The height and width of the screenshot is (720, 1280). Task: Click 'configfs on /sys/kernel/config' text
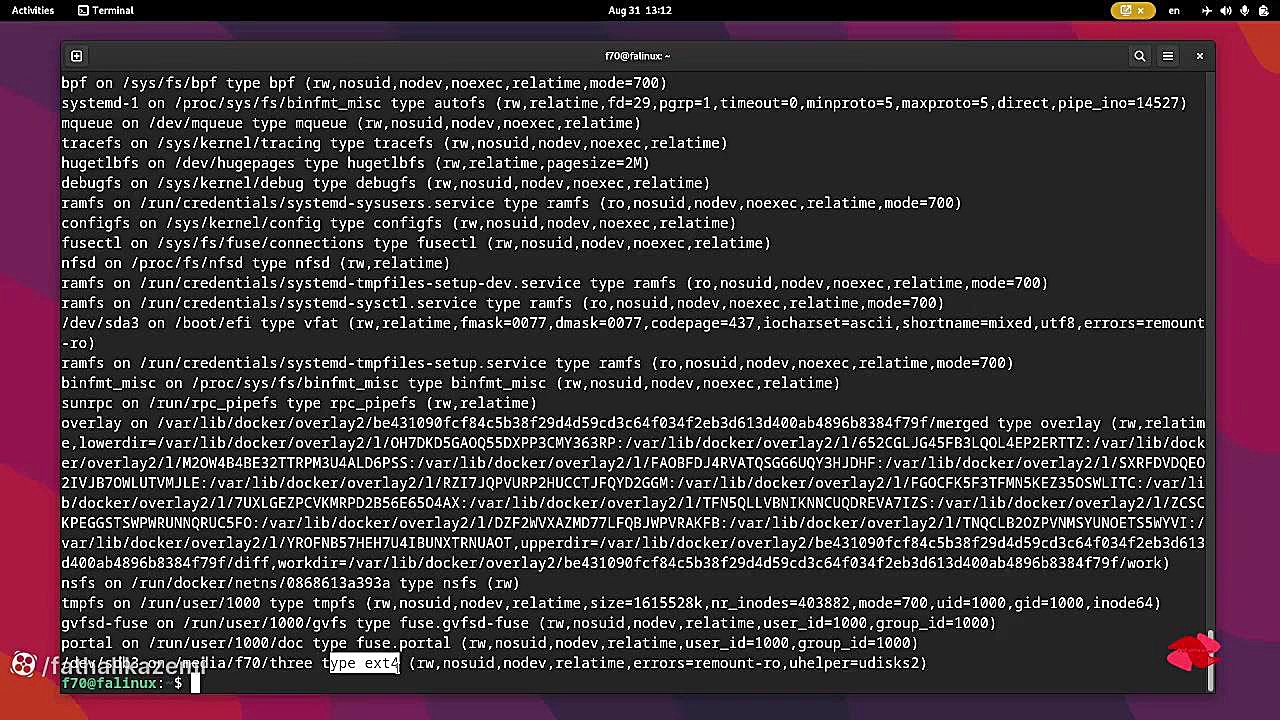191,223
